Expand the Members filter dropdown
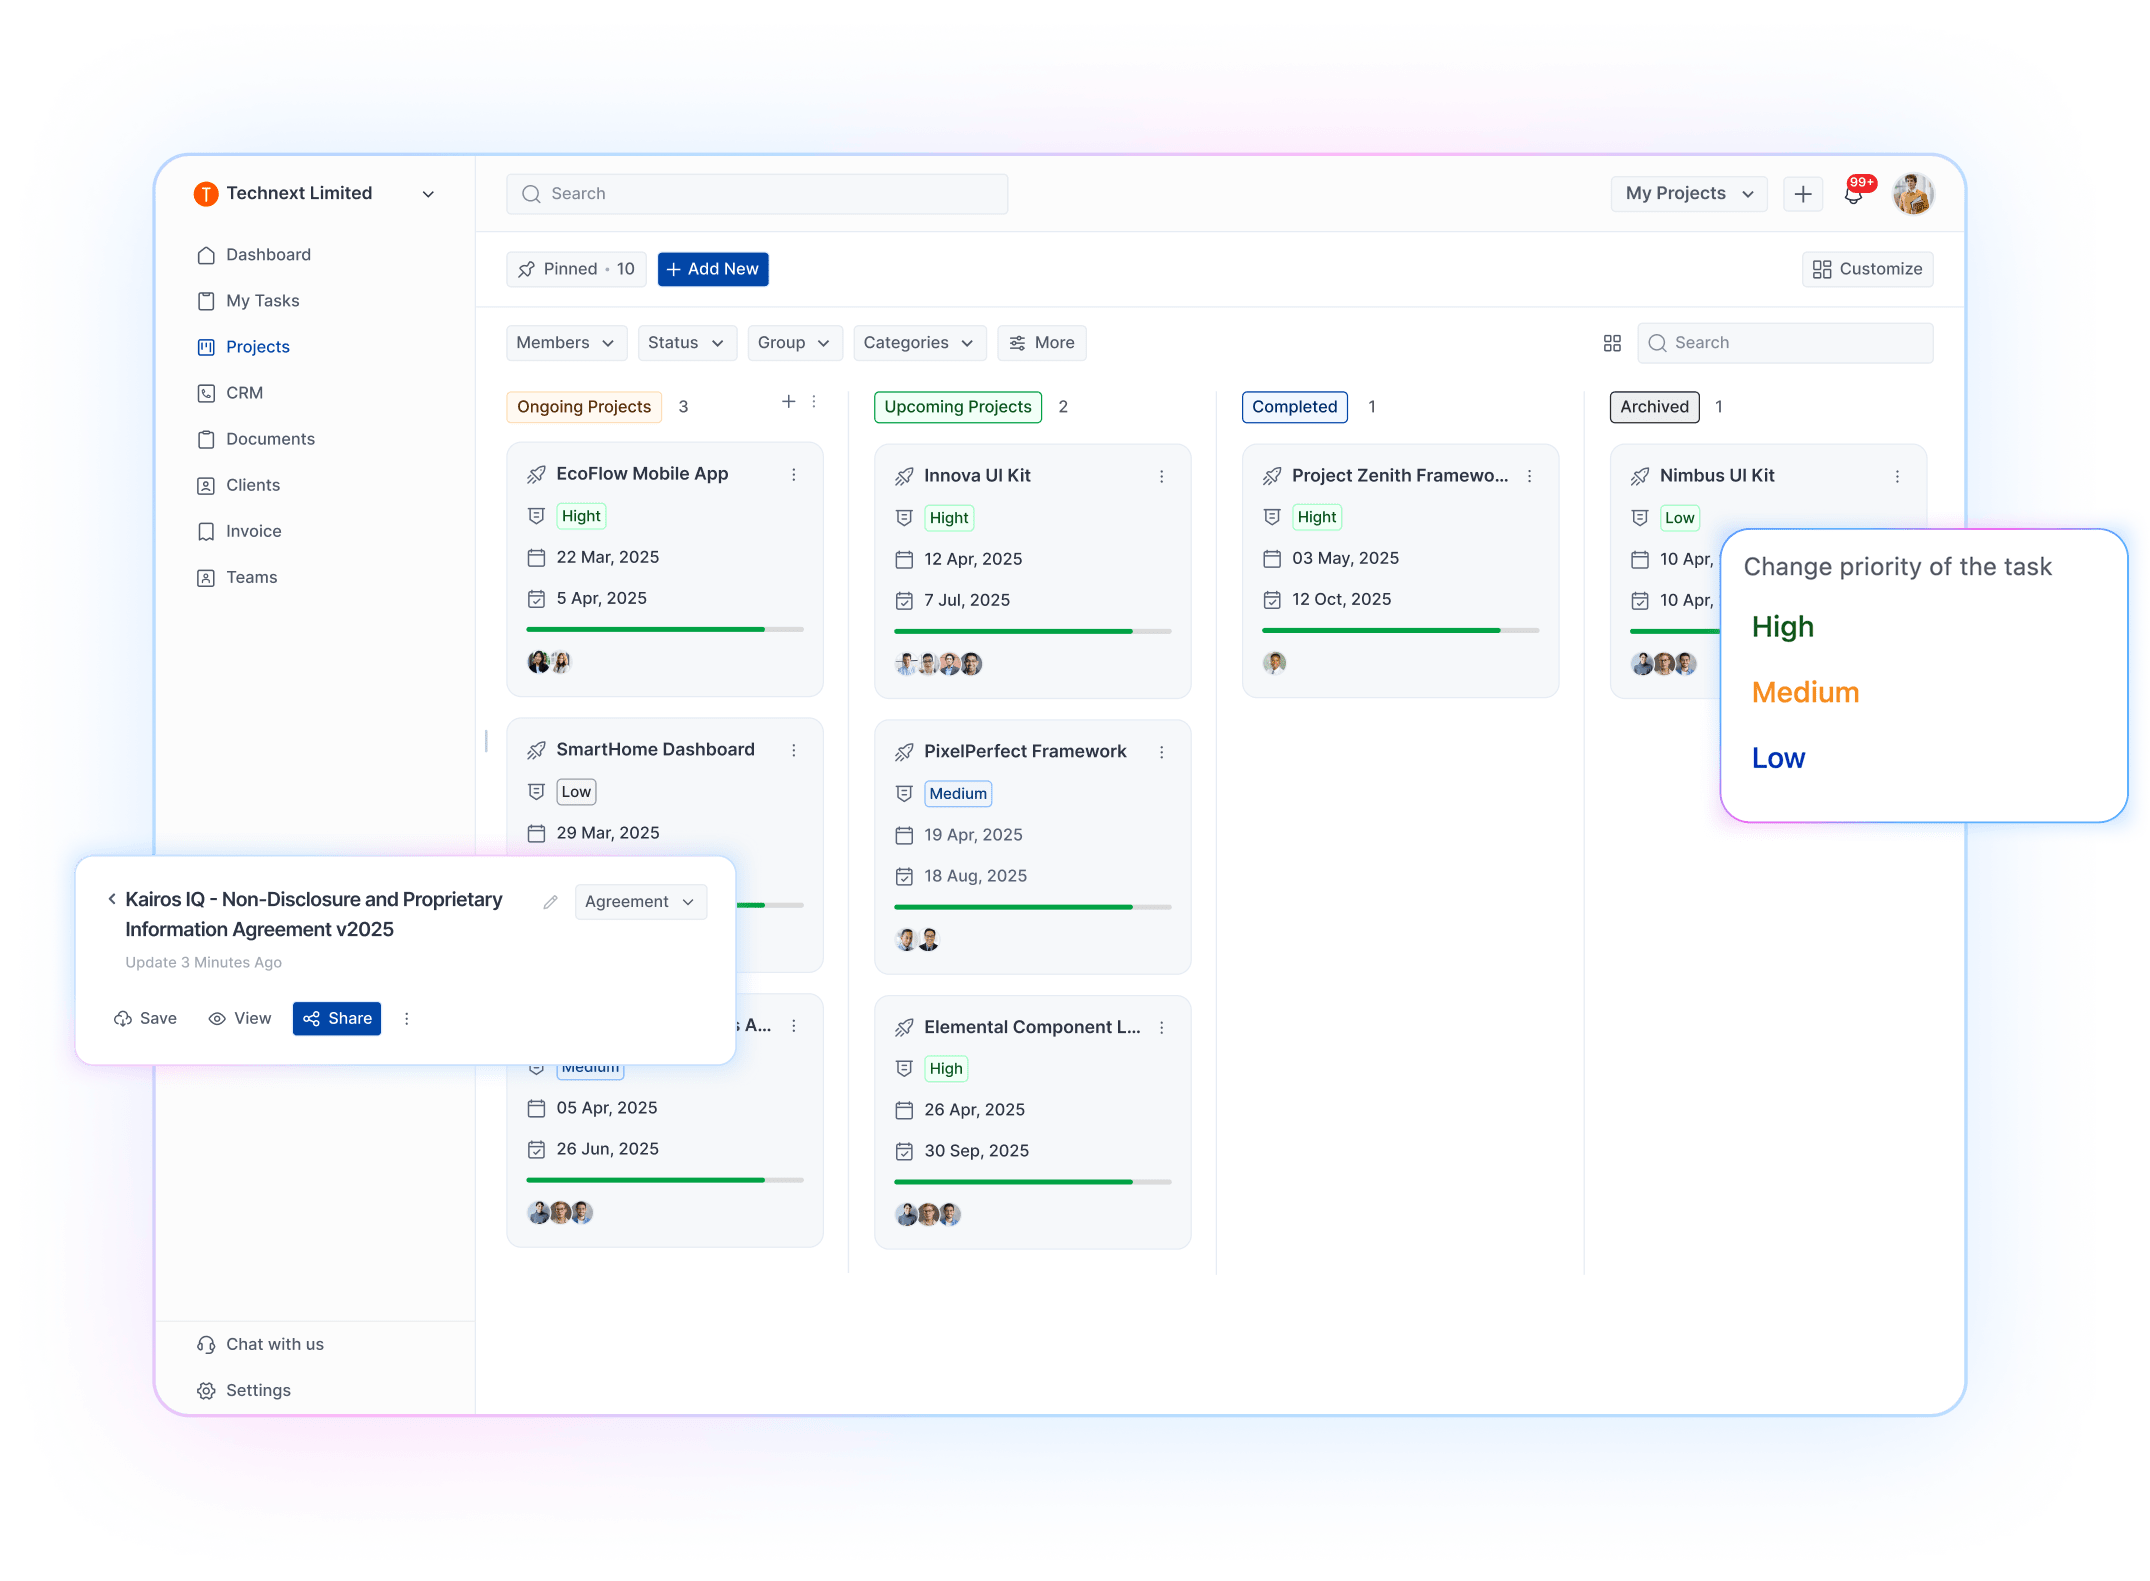The width and height of the screenshot is (2150, 1581). click(566, 343)
